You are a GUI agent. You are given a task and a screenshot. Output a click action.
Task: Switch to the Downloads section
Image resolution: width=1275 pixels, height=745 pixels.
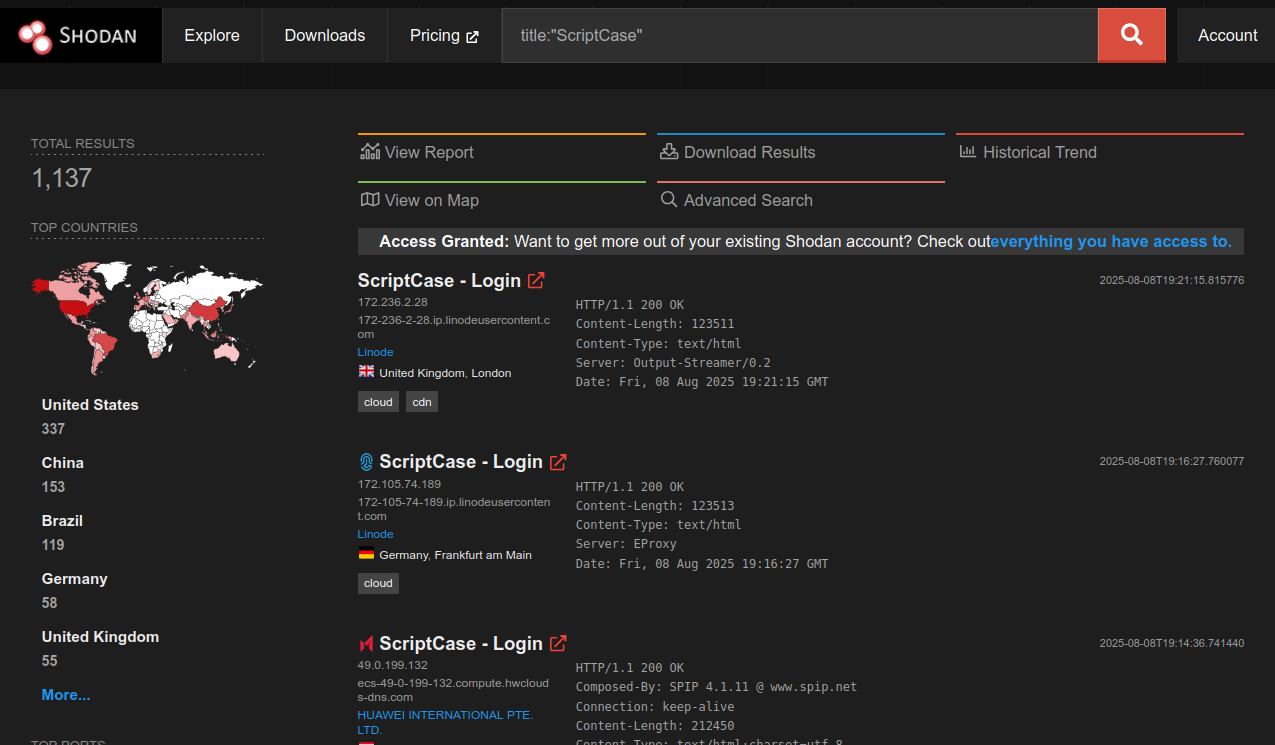pos(324,34)
